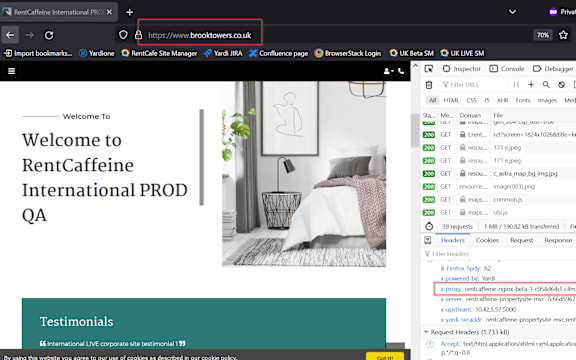Switch to the Request tab
This screenshot has height=360, width=576.
(521, 240)
